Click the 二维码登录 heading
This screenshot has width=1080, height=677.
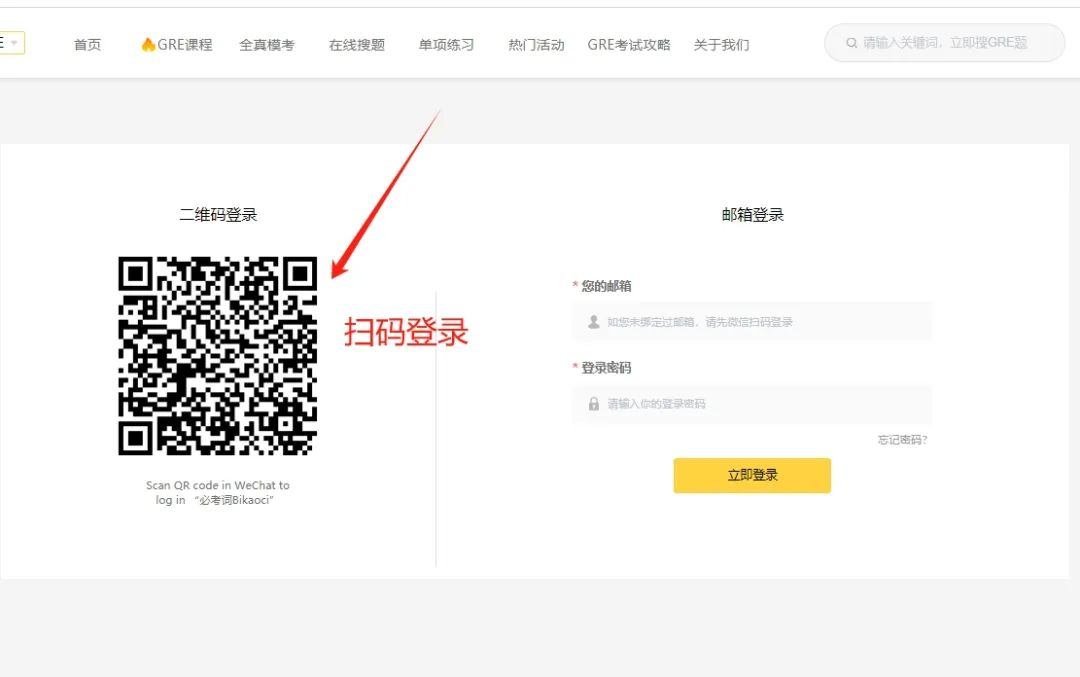pyautogui.click(x=218, y=215)
